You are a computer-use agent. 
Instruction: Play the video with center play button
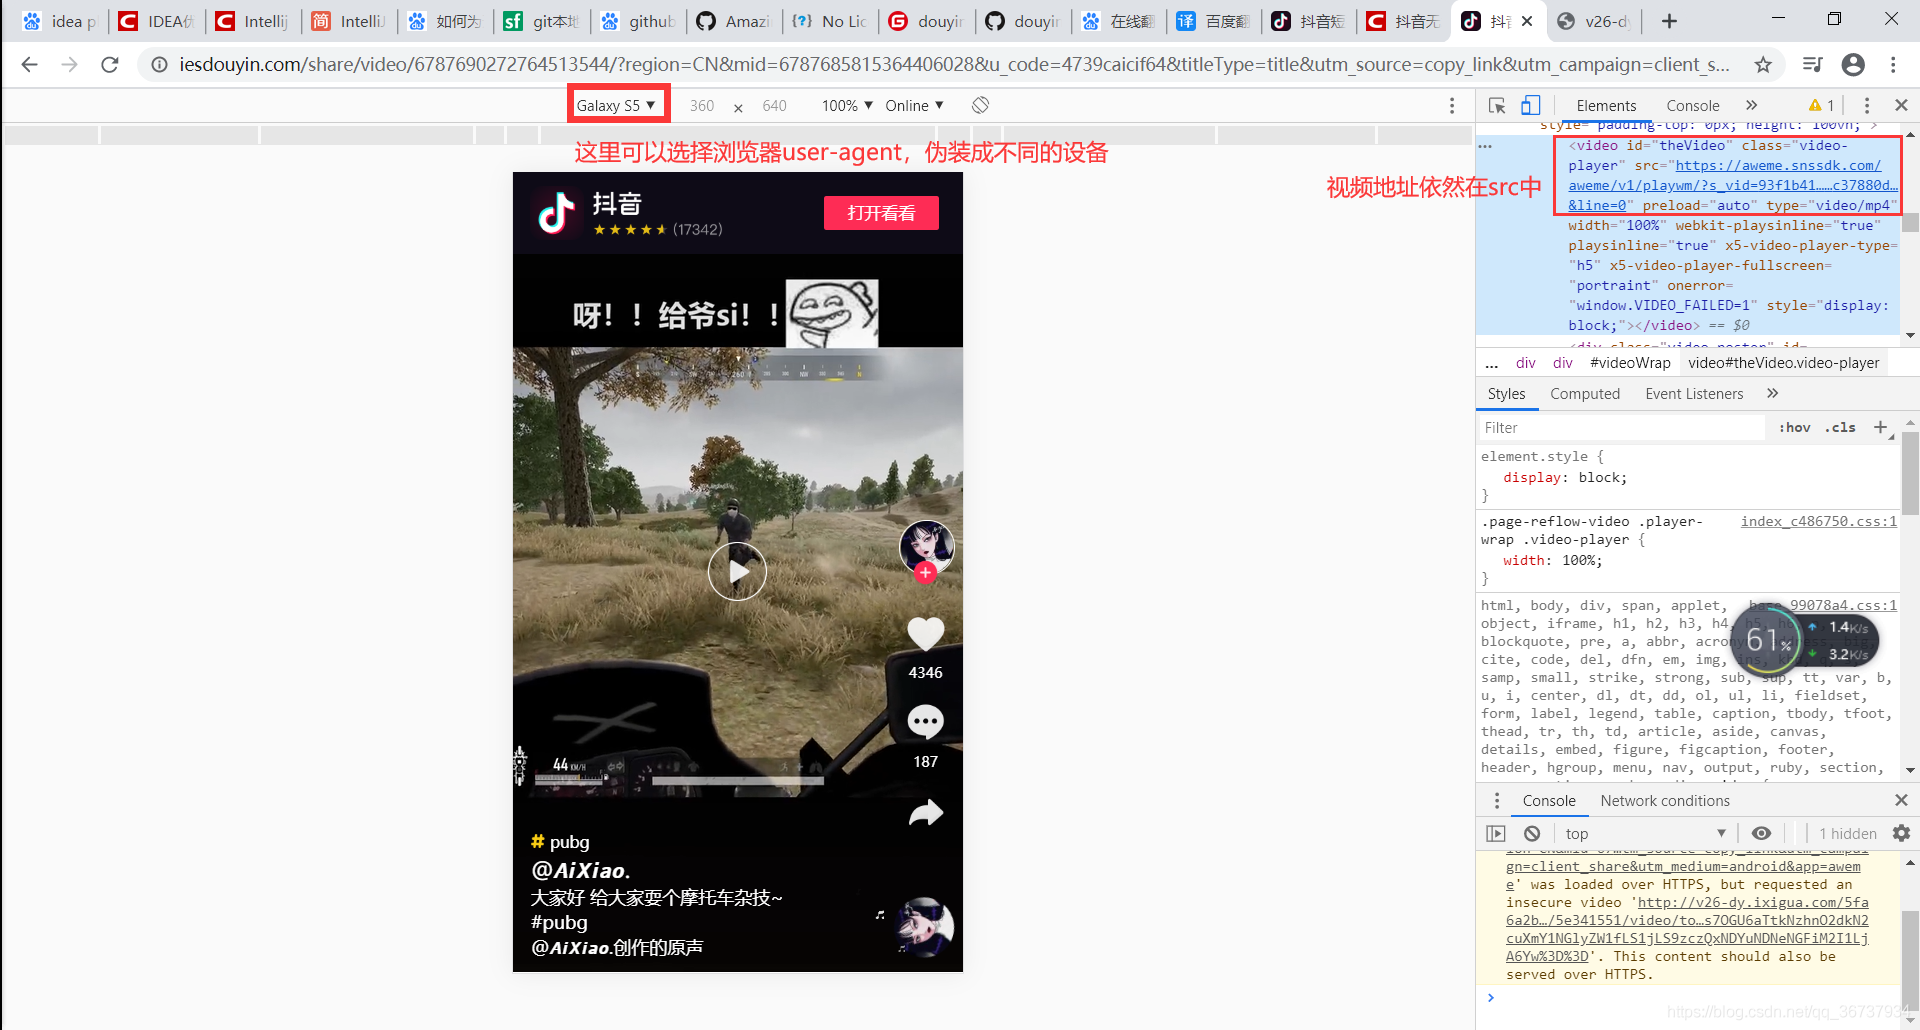pos(737,572)
